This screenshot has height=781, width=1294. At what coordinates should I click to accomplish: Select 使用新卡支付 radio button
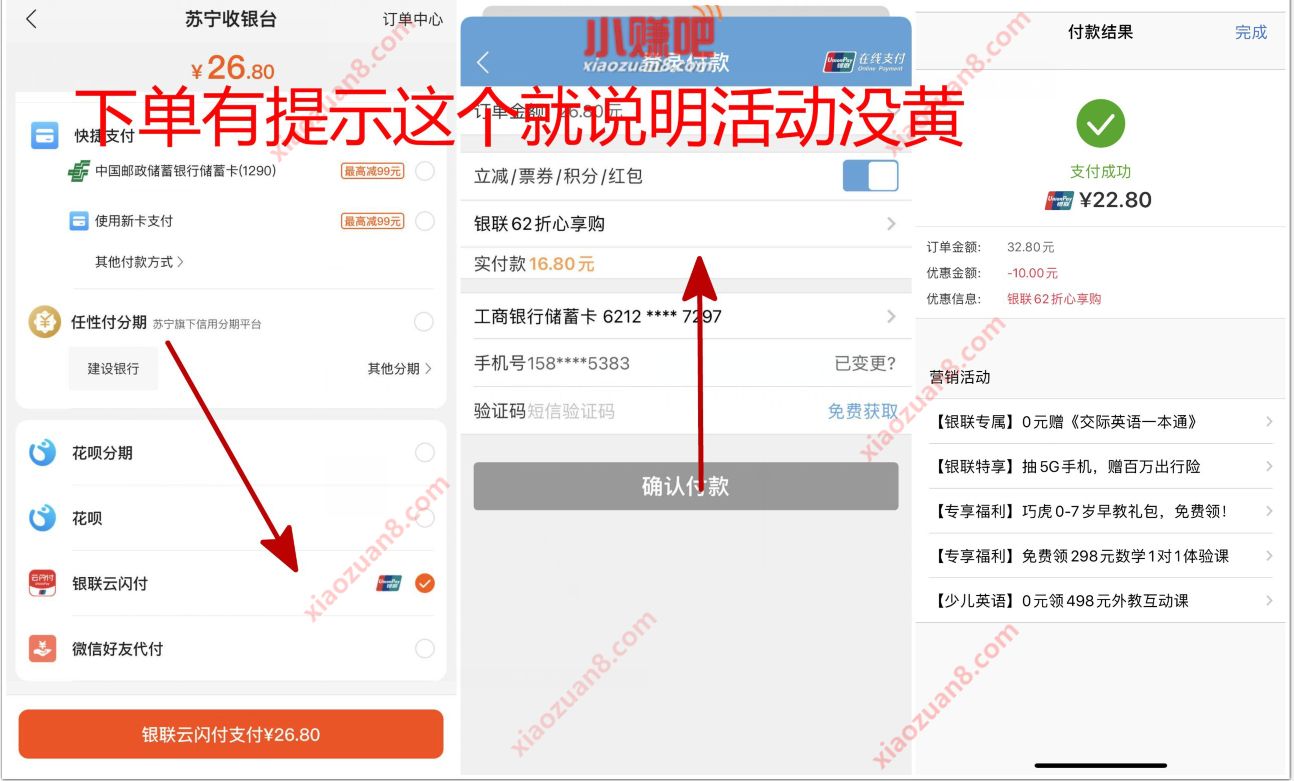tap(425, 221)
